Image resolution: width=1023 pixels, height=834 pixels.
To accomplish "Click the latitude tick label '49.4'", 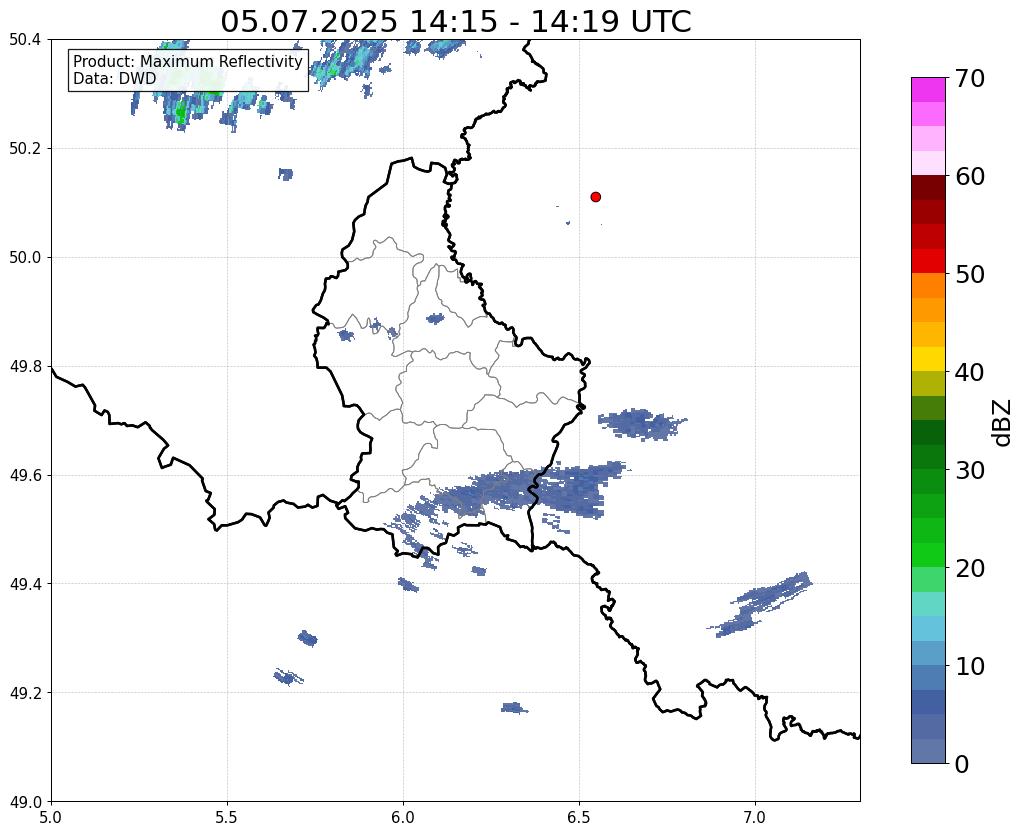I will point(25,584).
